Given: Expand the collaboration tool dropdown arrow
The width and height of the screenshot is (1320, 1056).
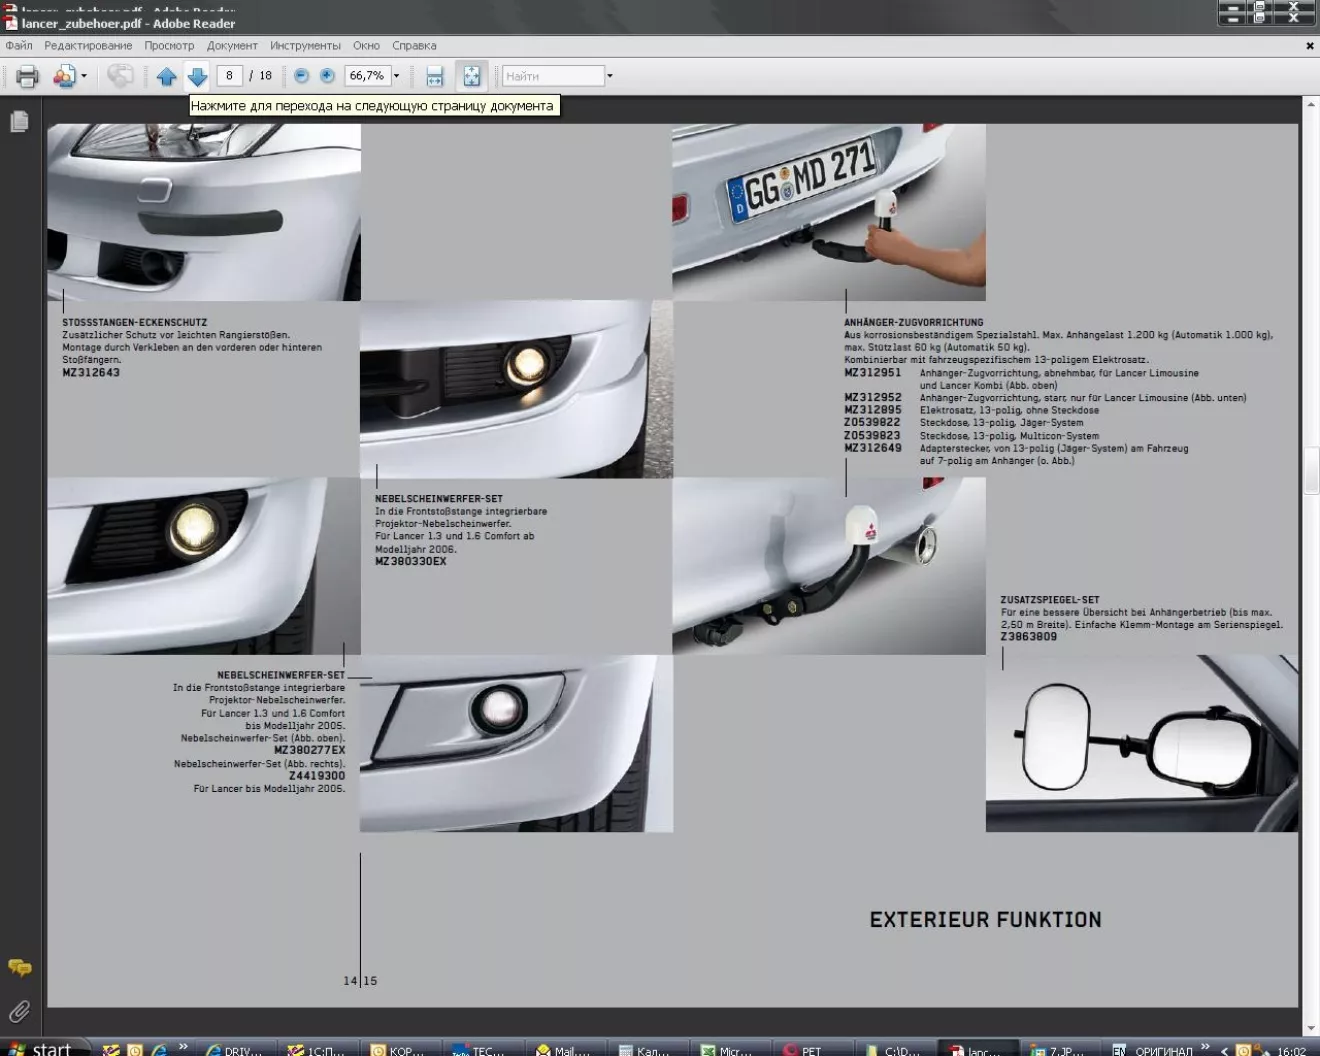Looking at the screenshot, I should coord(84,76).
